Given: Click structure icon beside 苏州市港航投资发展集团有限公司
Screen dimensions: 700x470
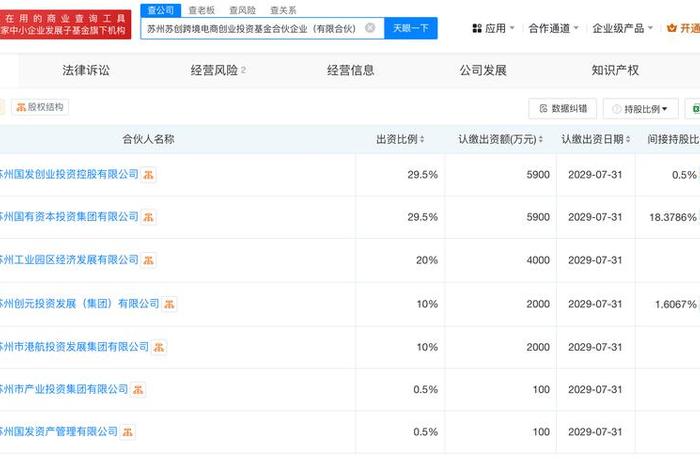Looking at the screenshot, I should (x=159, y=347).
